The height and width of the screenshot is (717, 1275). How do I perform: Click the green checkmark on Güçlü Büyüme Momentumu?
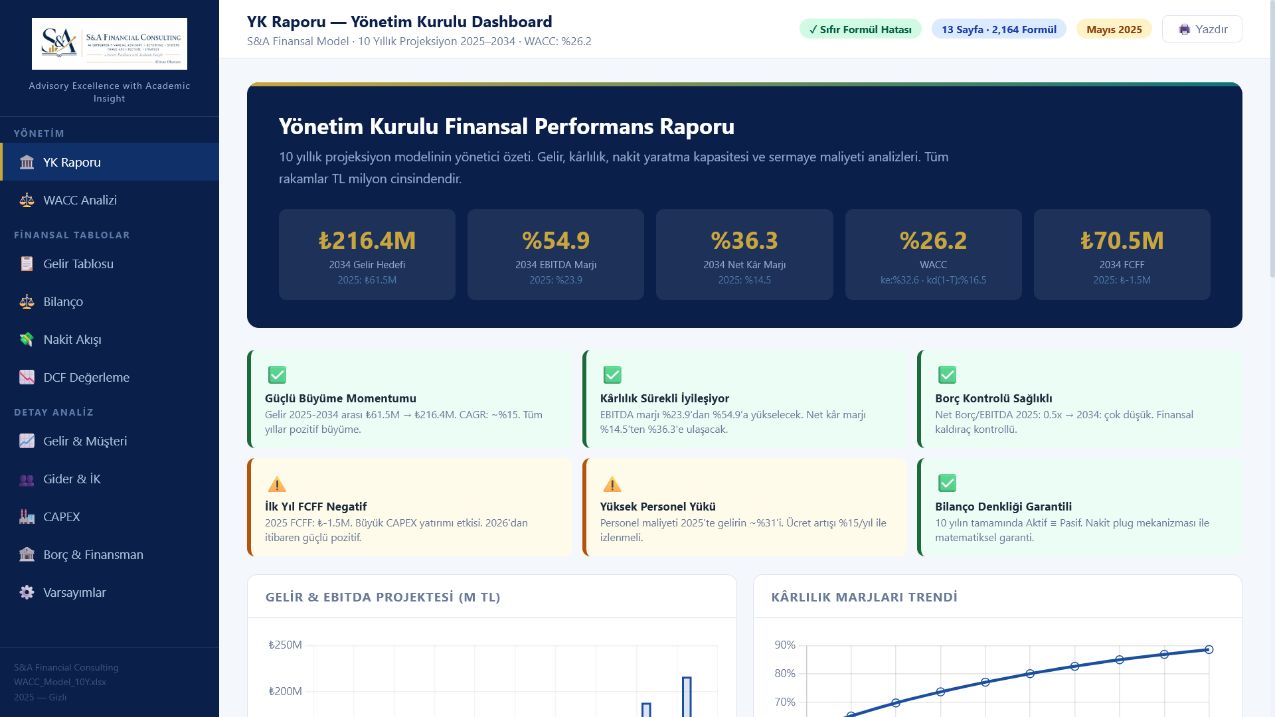pos(277,375)
